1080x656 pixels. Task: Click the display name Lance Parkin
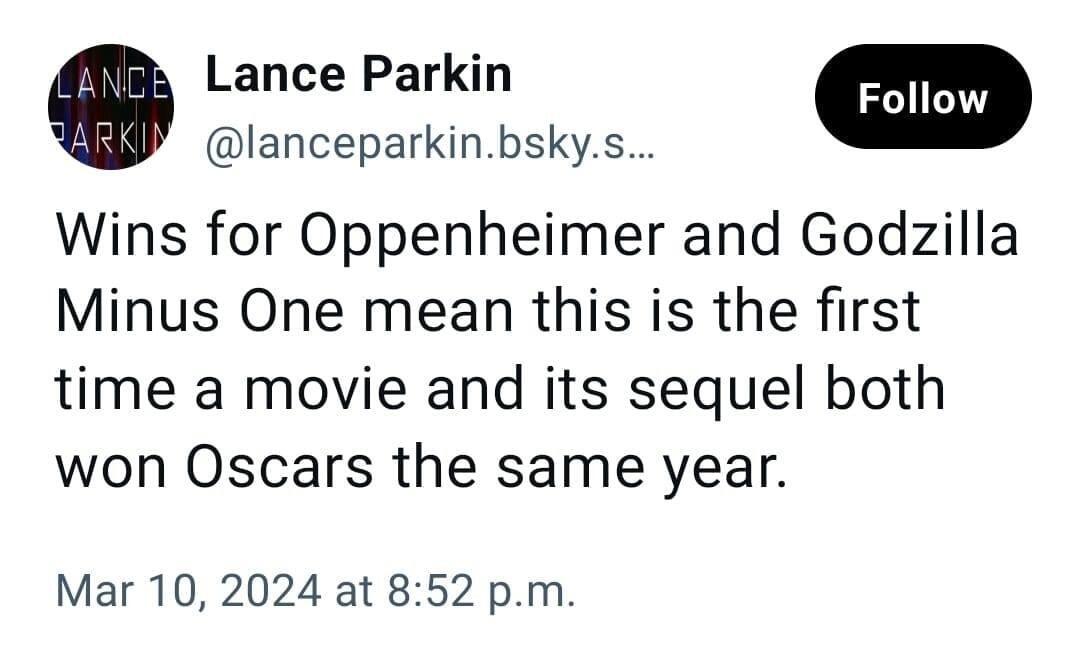coord(358,76)
